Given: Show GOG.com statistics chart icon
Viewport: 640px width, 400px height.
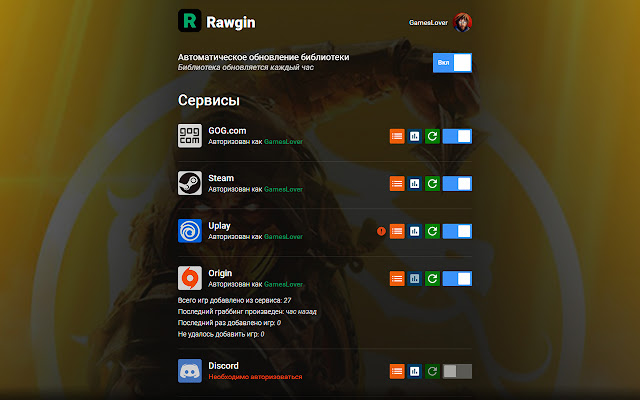Looking at the screenshot, I should [x=414, y=136].
